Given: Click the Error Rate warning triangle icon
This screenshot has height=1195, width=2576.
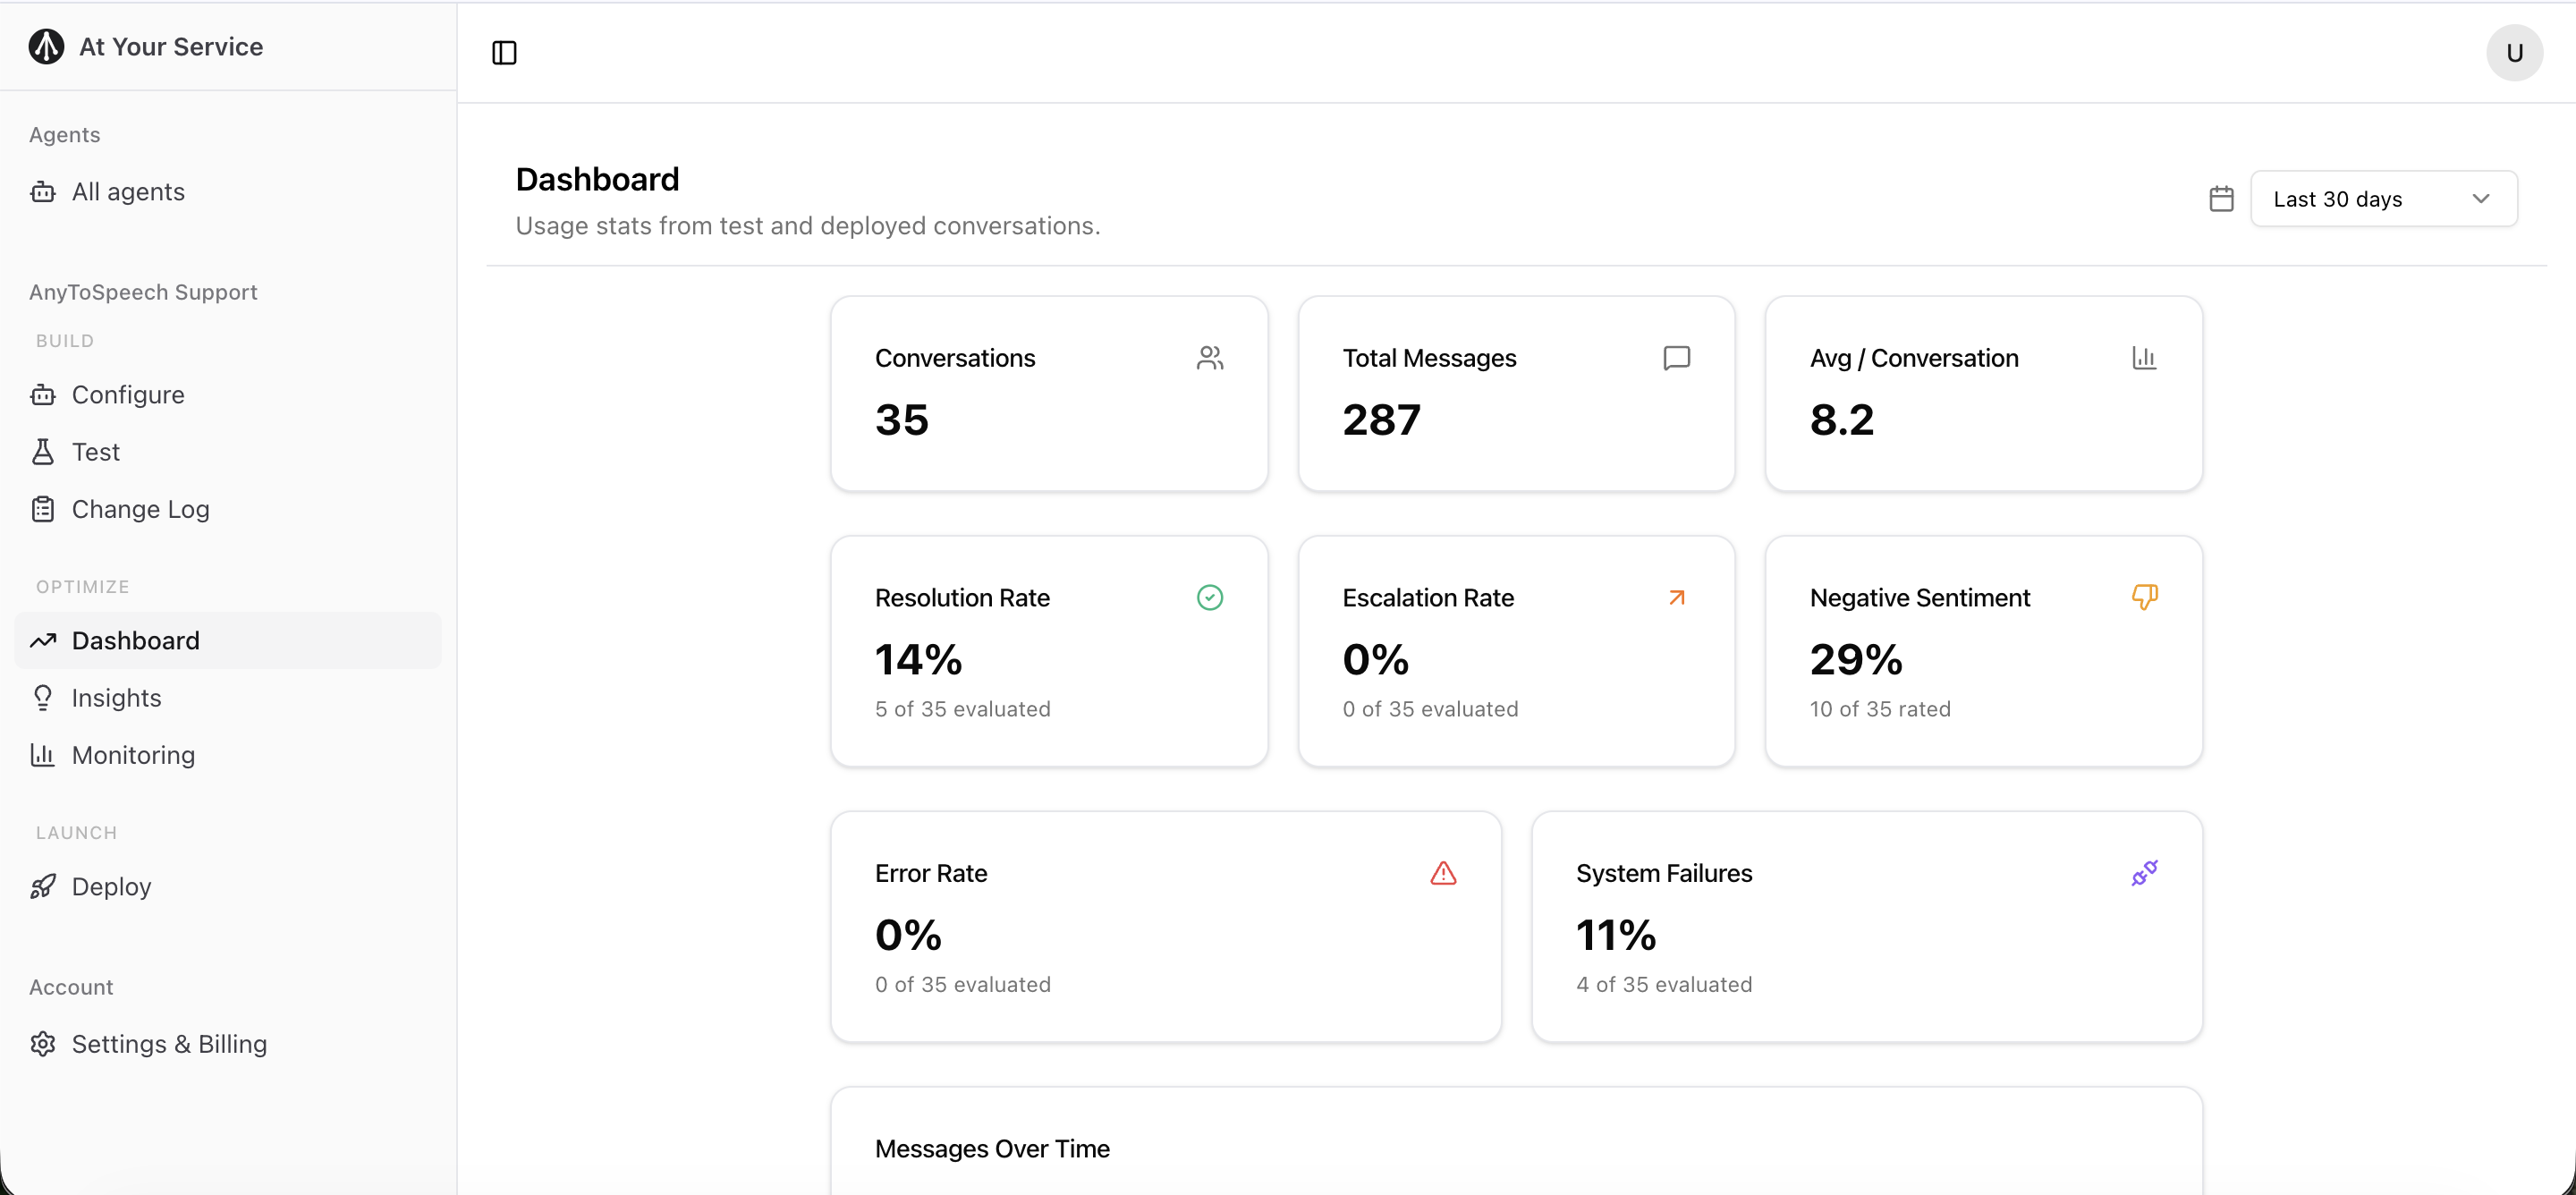Looking at the screenshot, I should [1443, 874].
